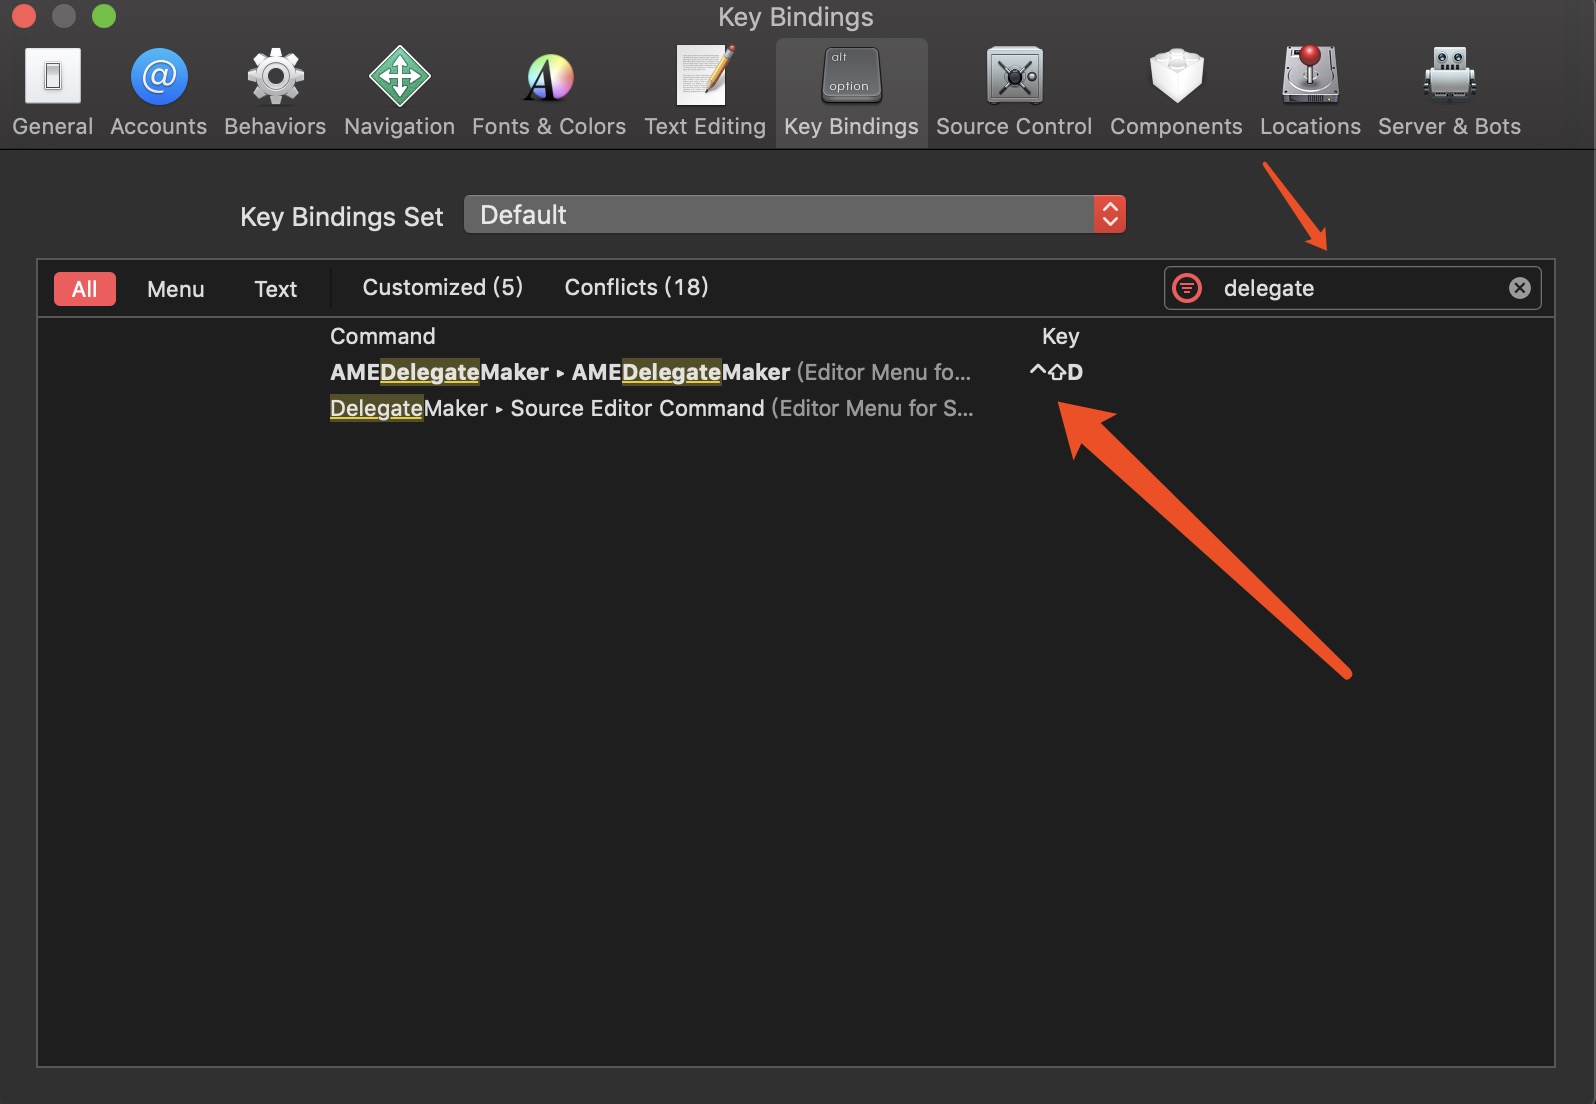Select the Key Bindings pane icon
The height and width of the screenshot is (1104, 1596).
click(851, 92)
